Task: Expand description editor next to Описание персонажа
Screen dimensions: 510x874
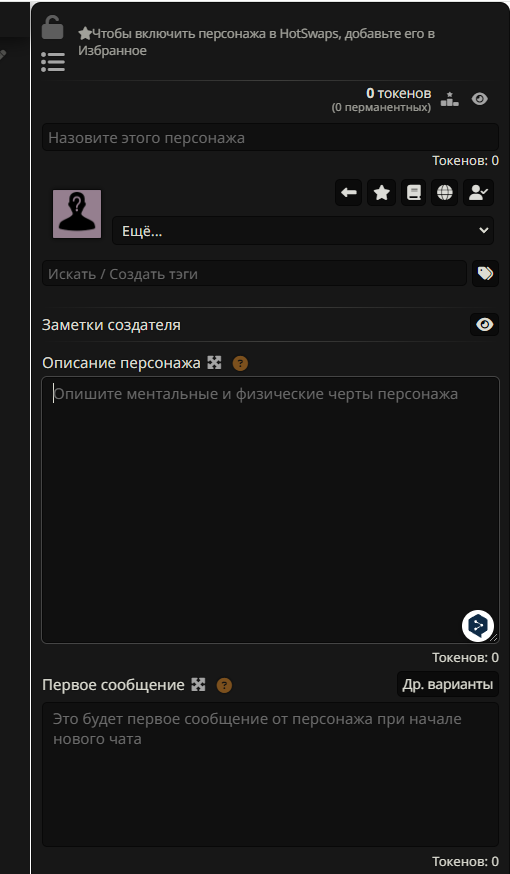Action: click(214, 363)
